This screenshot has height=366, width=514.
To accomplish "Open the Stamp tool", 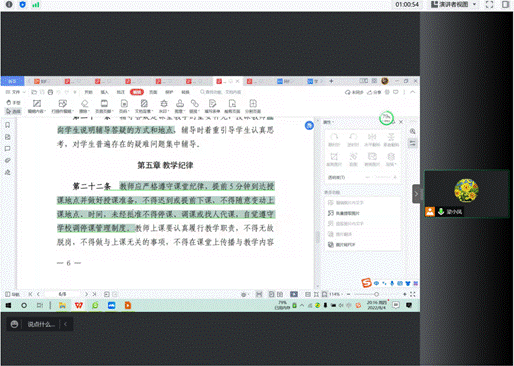I will point(180,106).
